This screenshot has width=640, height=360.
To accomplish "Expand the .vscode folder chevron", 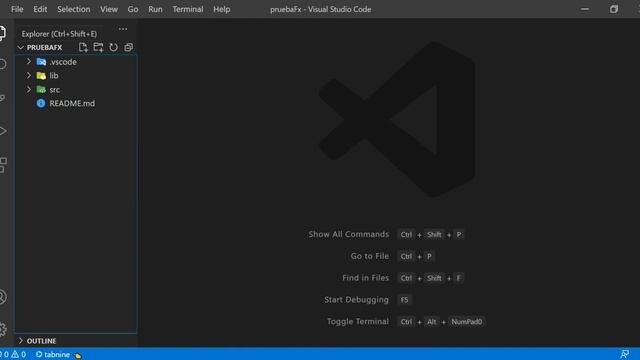I will click(29, 61).
